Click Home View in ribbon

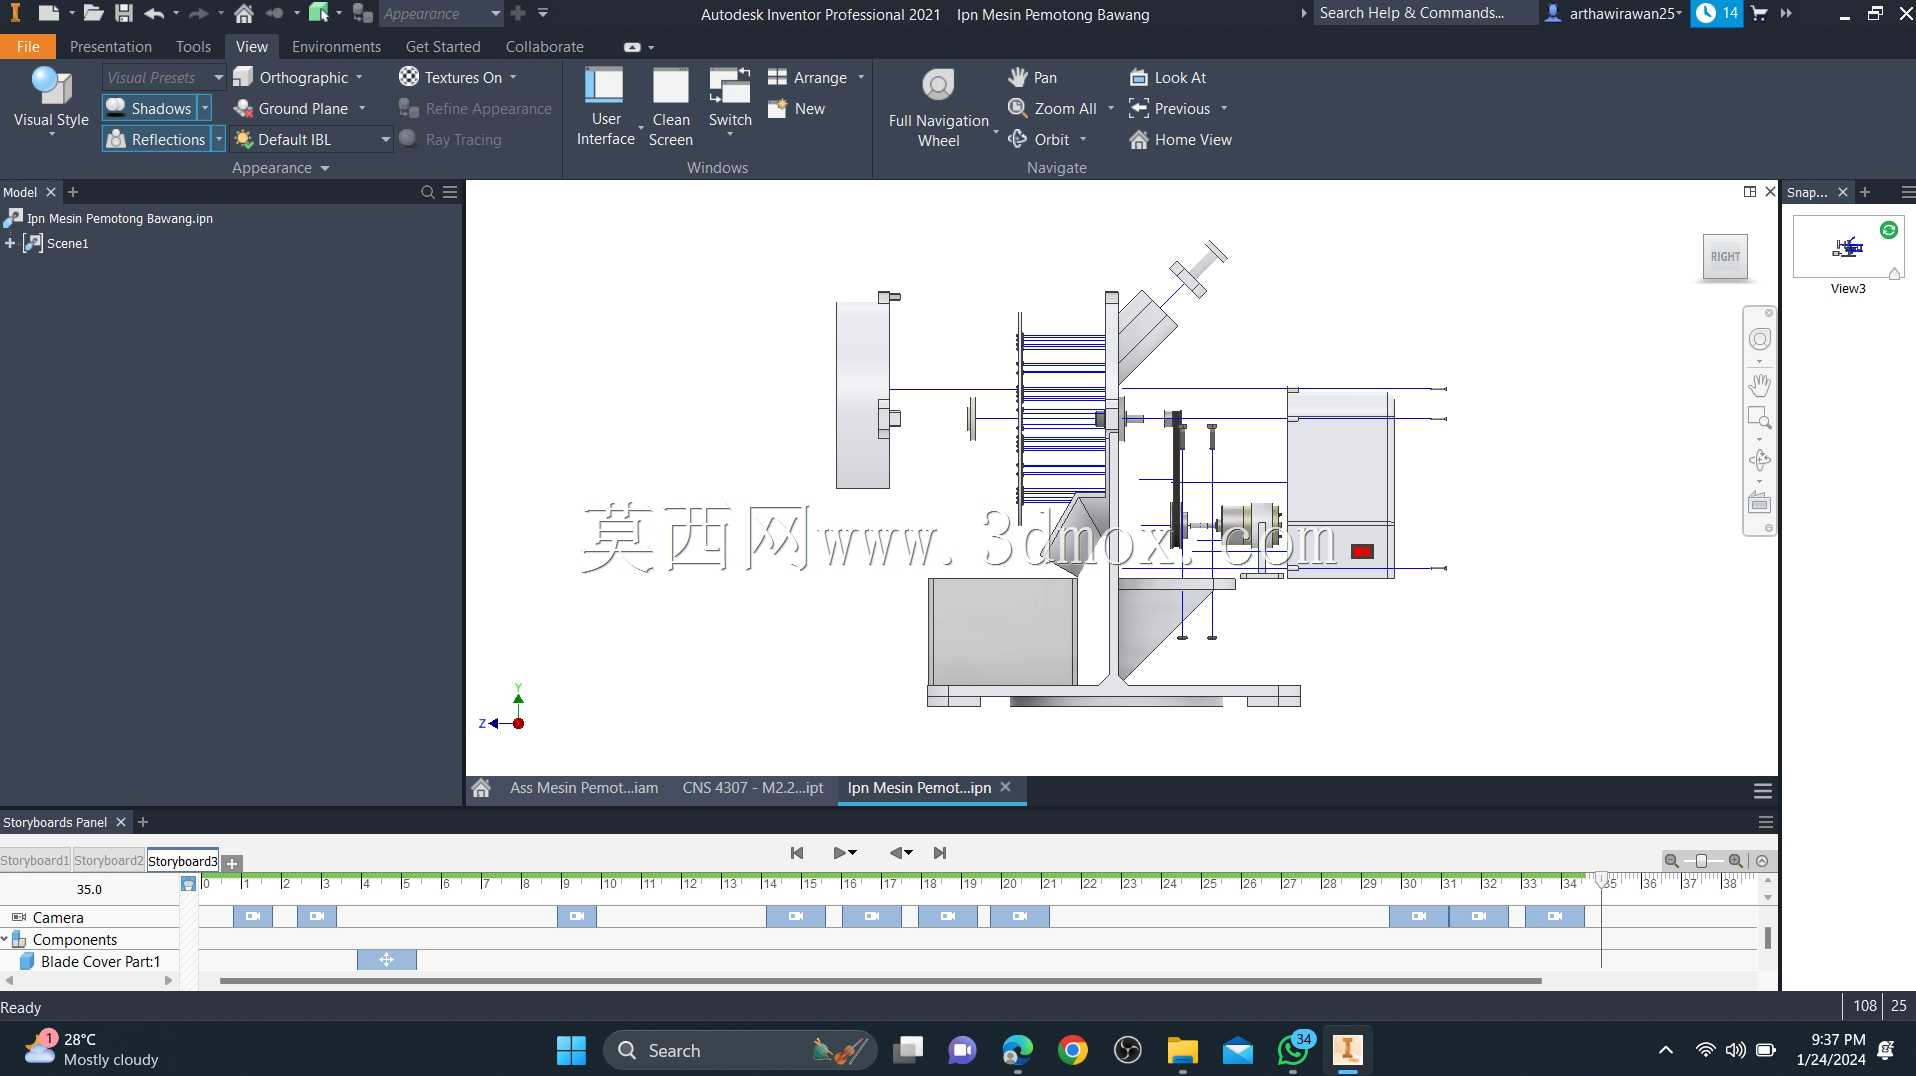pyautogui.click(x=1181, y=139)
